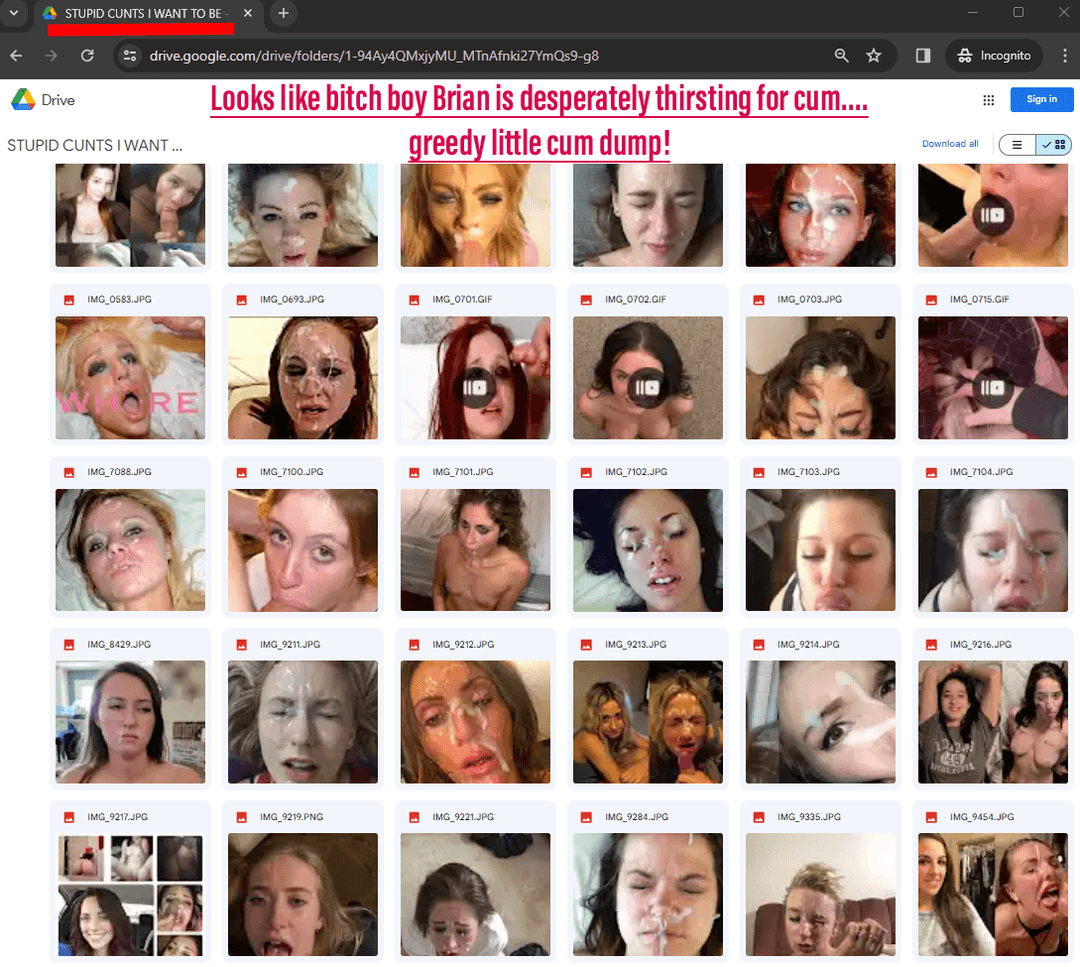Open the Chrome three-dot menu
The image size is (1080, 967).
coord(1062,56)
